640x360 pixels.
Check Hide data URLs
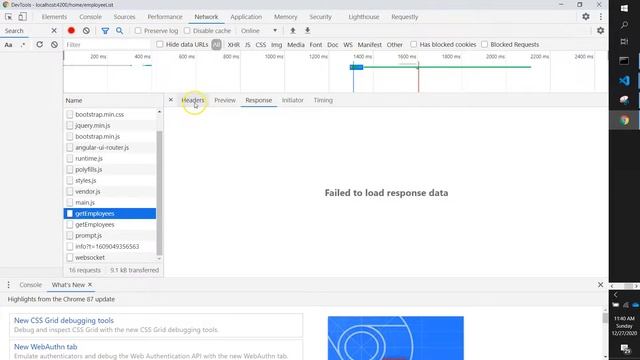pyautogui.click(x=160, y=44)
